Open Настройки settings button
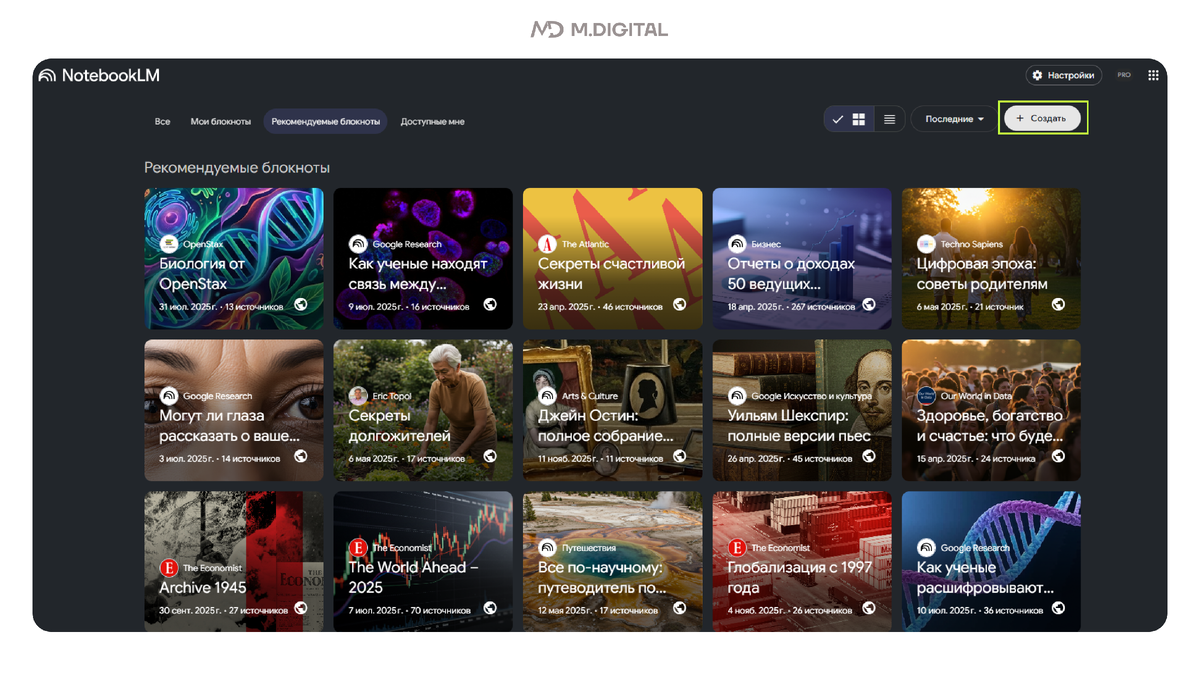The image size is (1200, 675). point(1064,75)
